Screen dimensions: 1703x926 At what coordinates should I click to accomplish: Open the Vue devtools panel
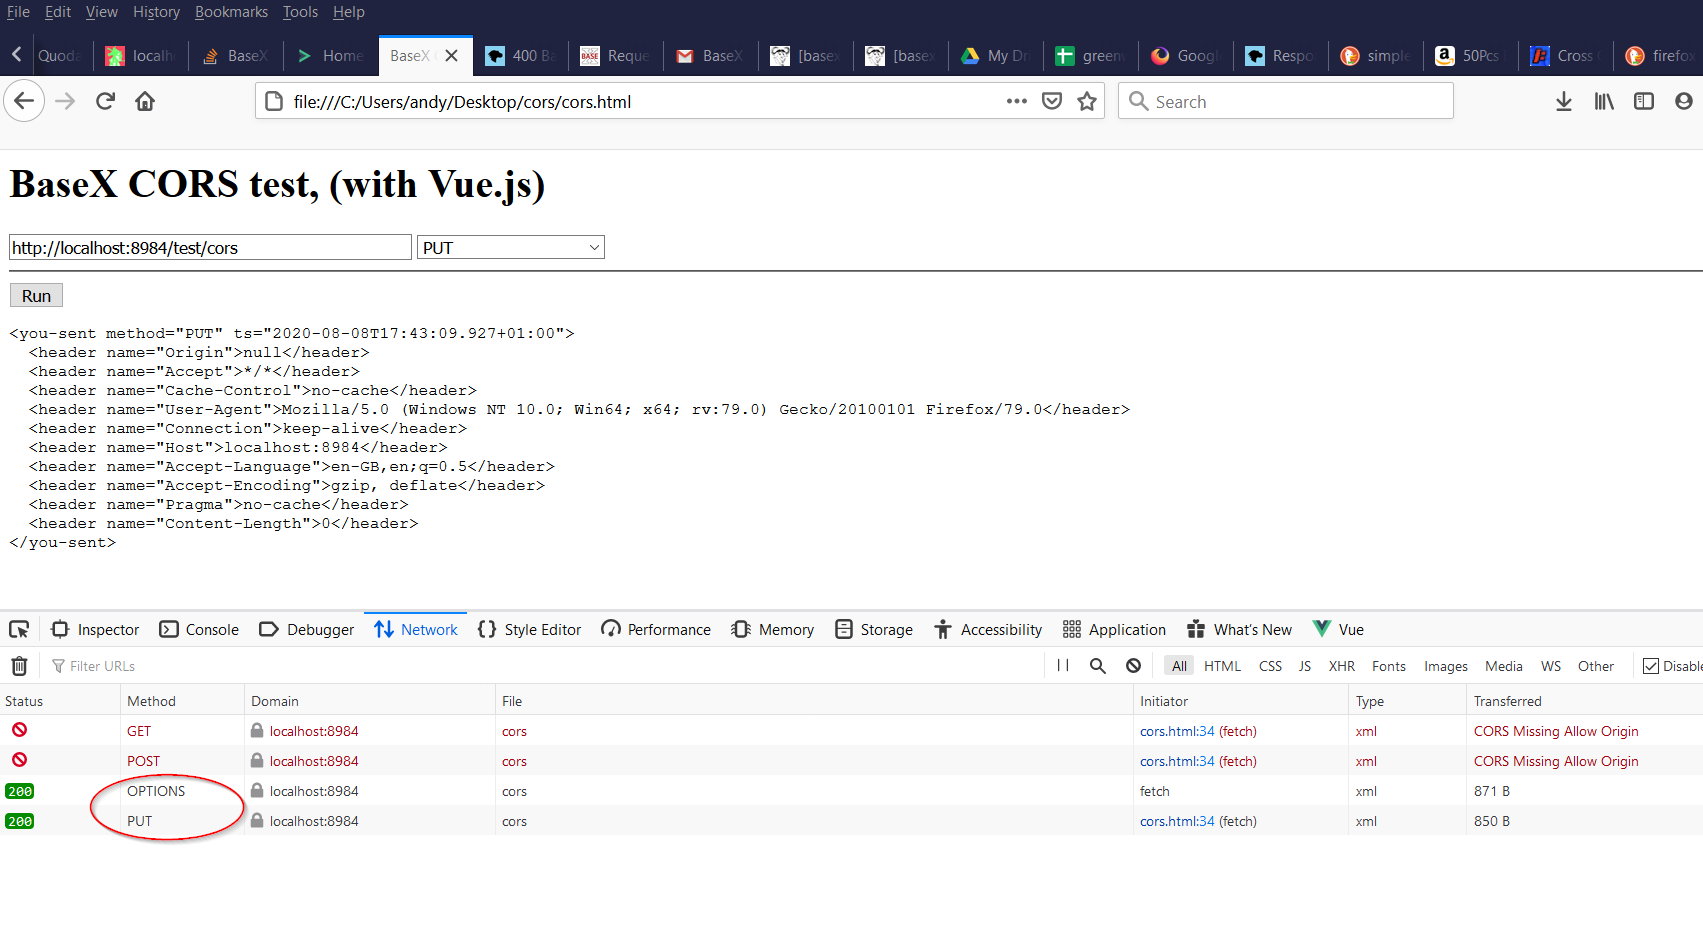tap(1338, 629)
